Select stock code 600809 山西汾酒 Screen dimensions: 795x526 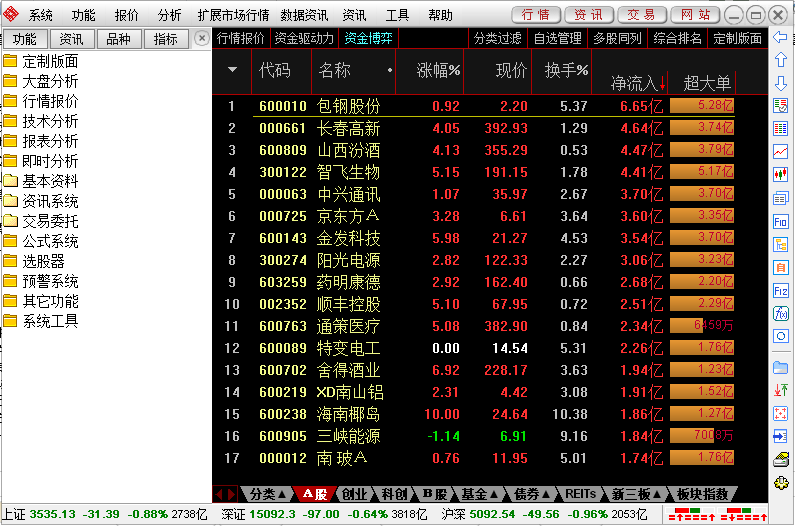283,150
